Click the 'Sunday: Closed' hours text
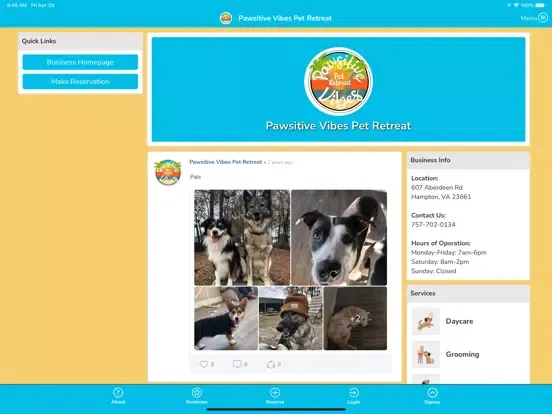 [434, 271]
